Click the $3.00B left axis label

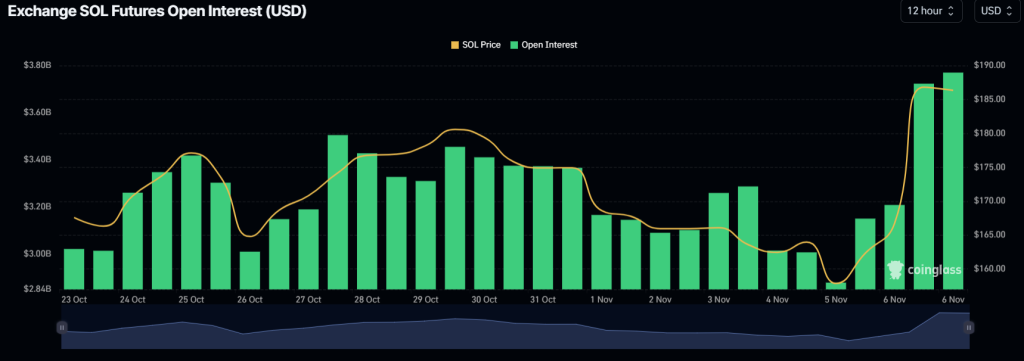[x=37, y=253]
